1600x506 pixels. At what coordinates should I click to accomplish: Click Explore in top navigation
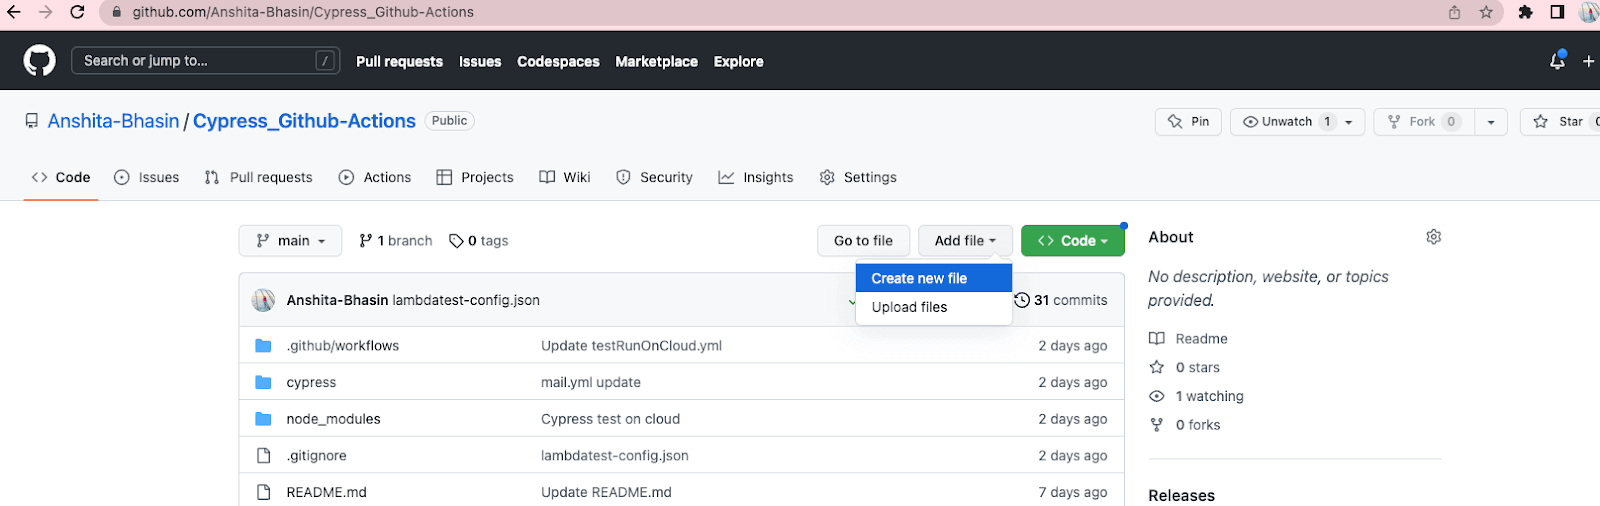[x=738, y=61]
